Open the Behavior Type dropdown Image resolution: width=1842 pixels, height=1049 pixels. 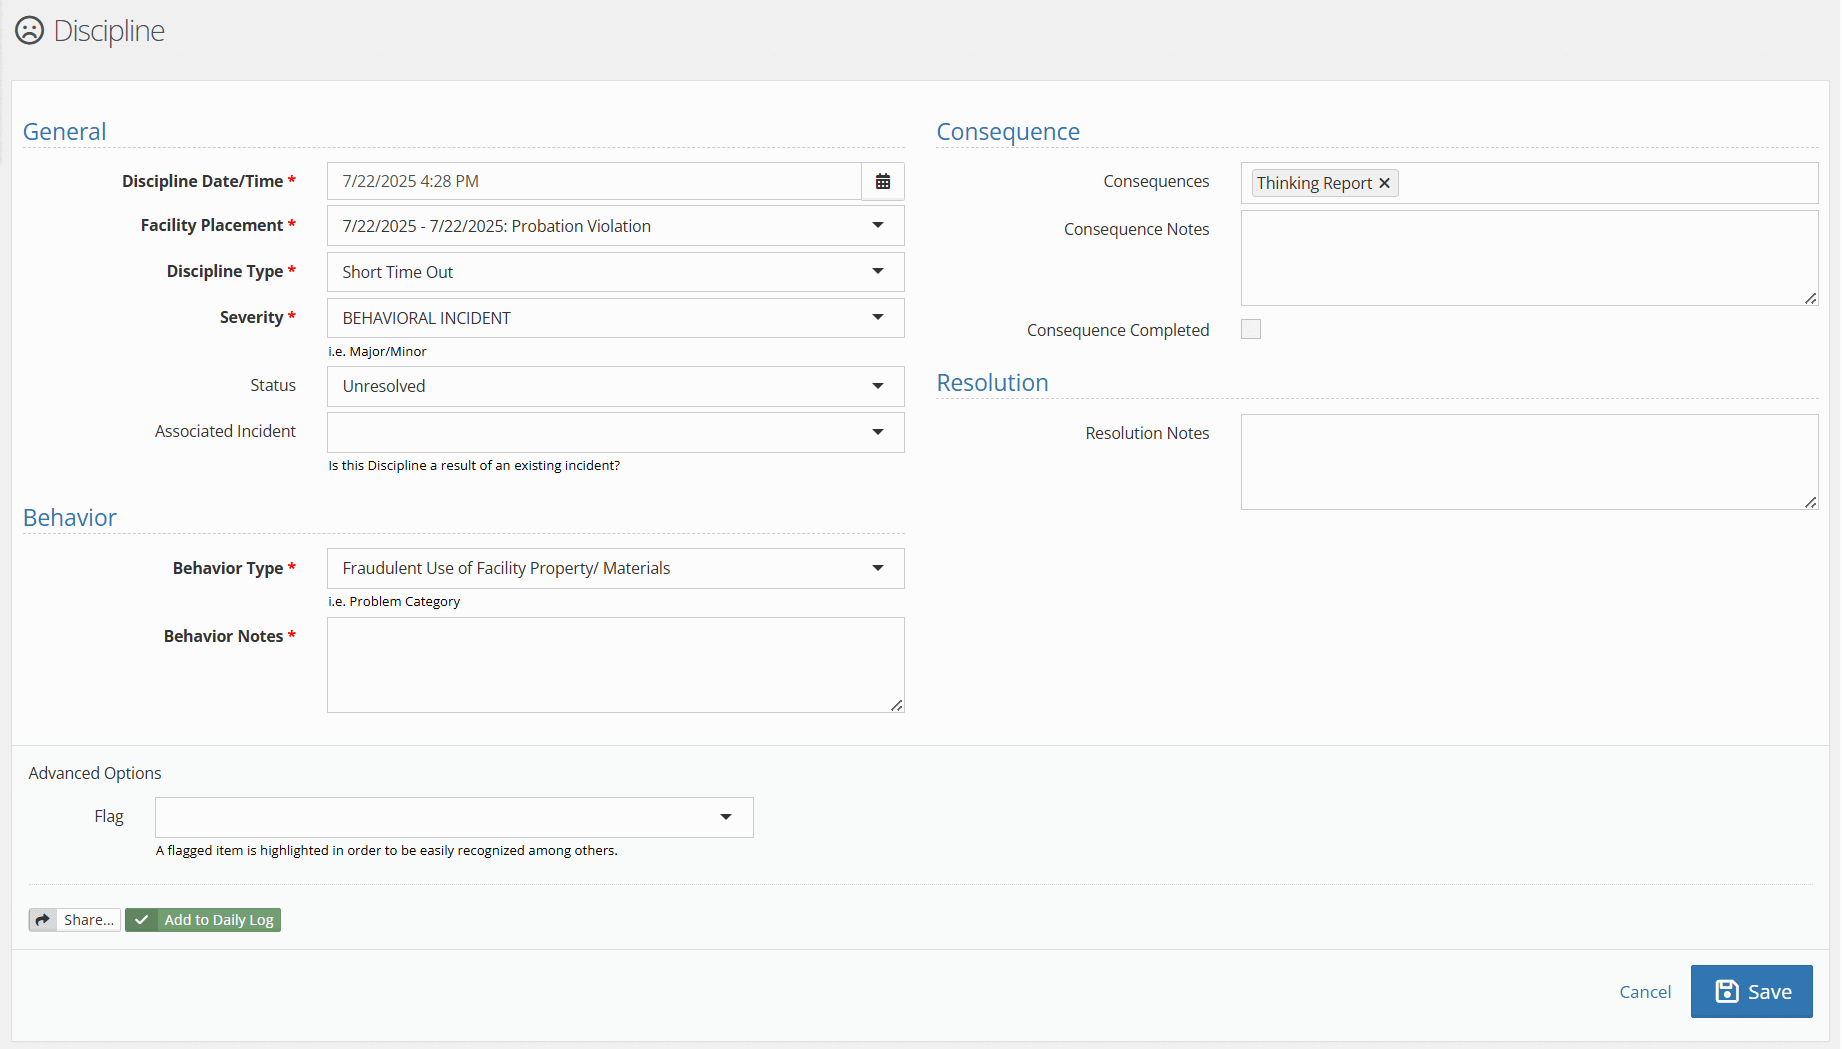pos(616,568)
